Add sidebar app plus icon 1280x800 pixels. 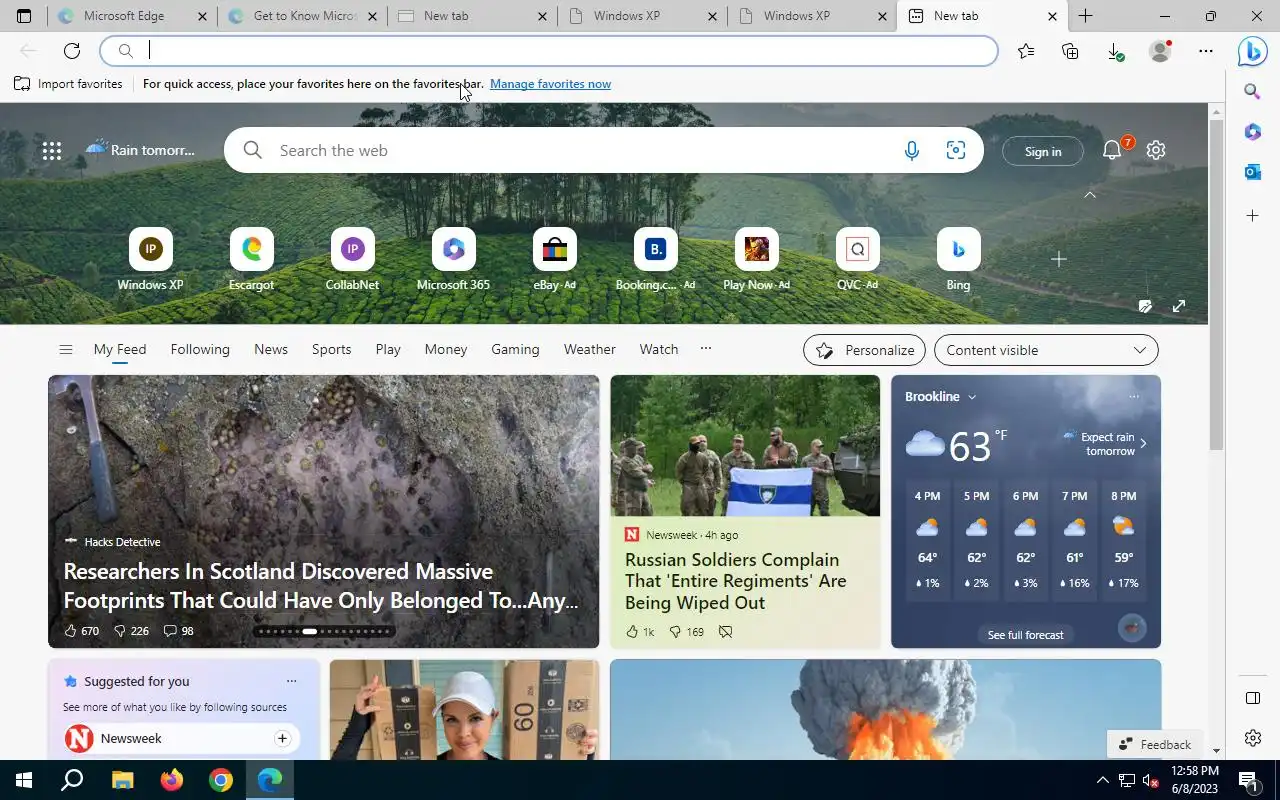coord(1252,215)
